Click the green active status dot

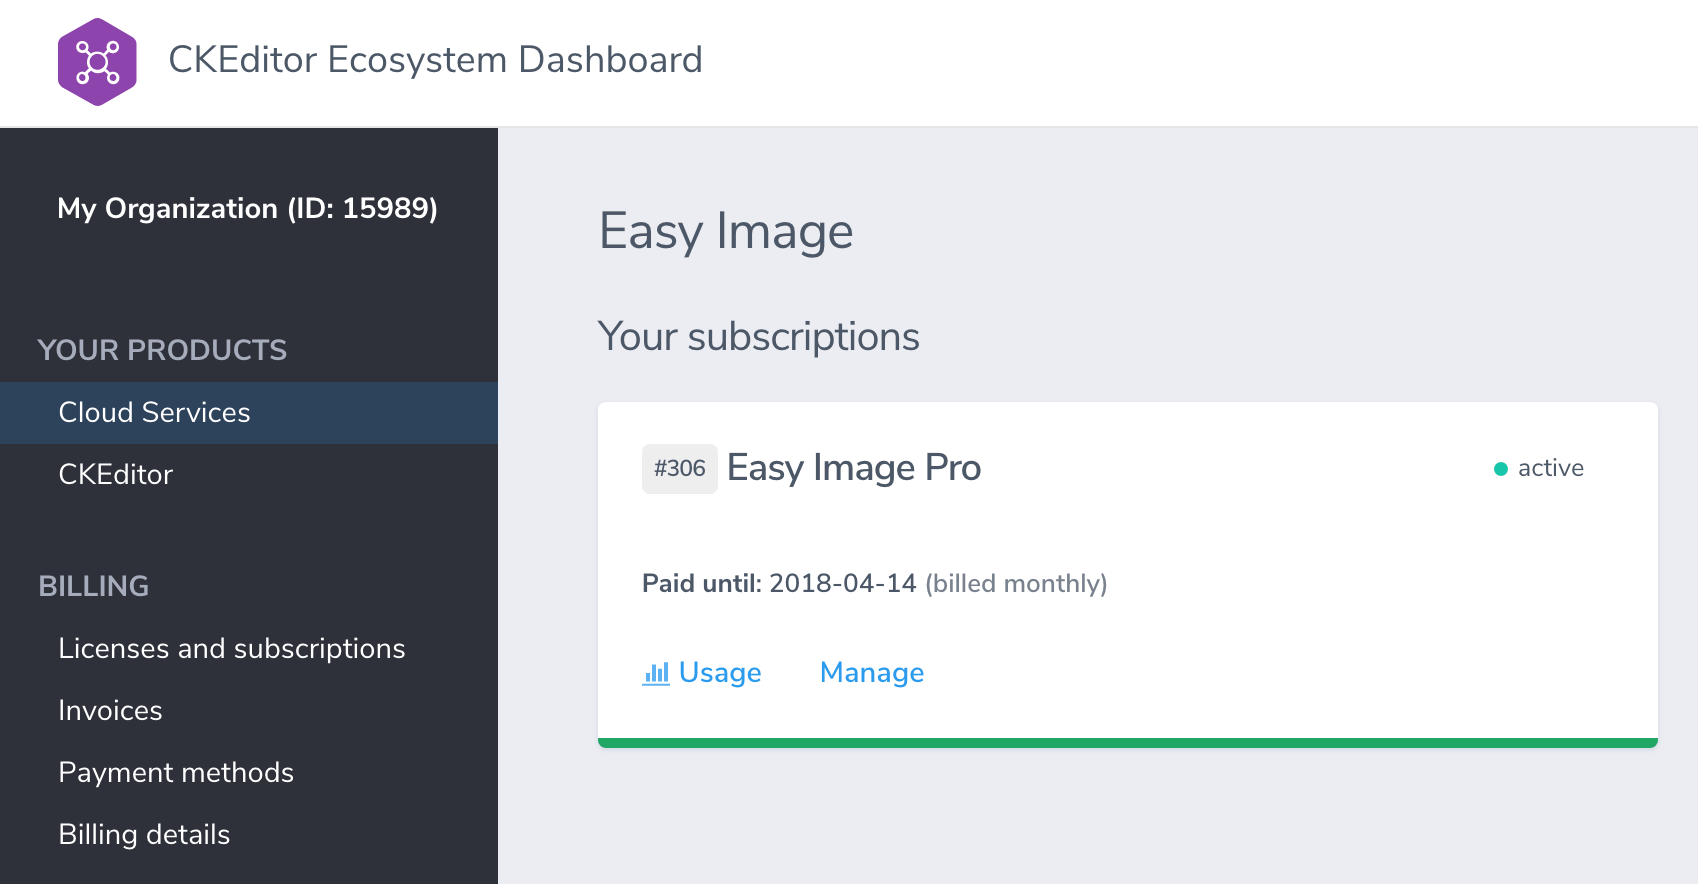click(1500, 469)
